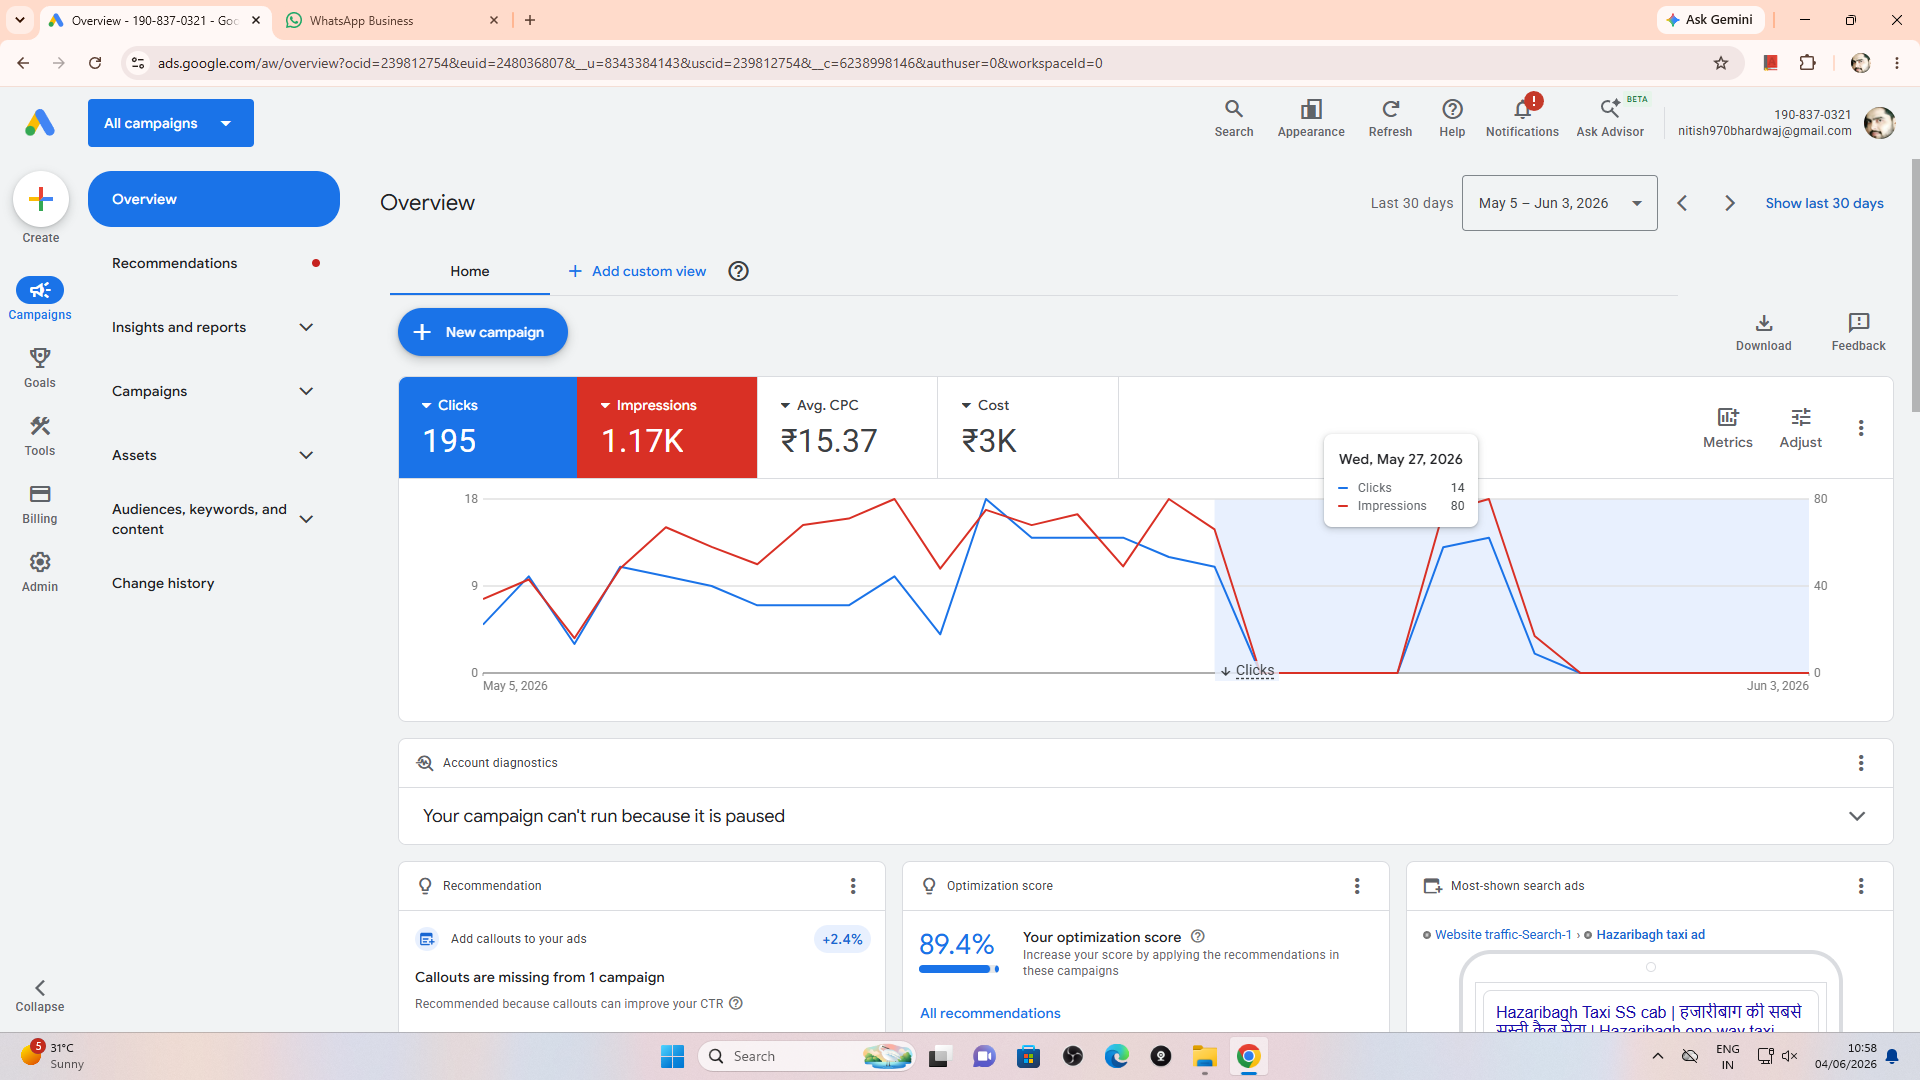
Task: Open File Explorer from taskbar
Action: [x=1205, y=1056]
